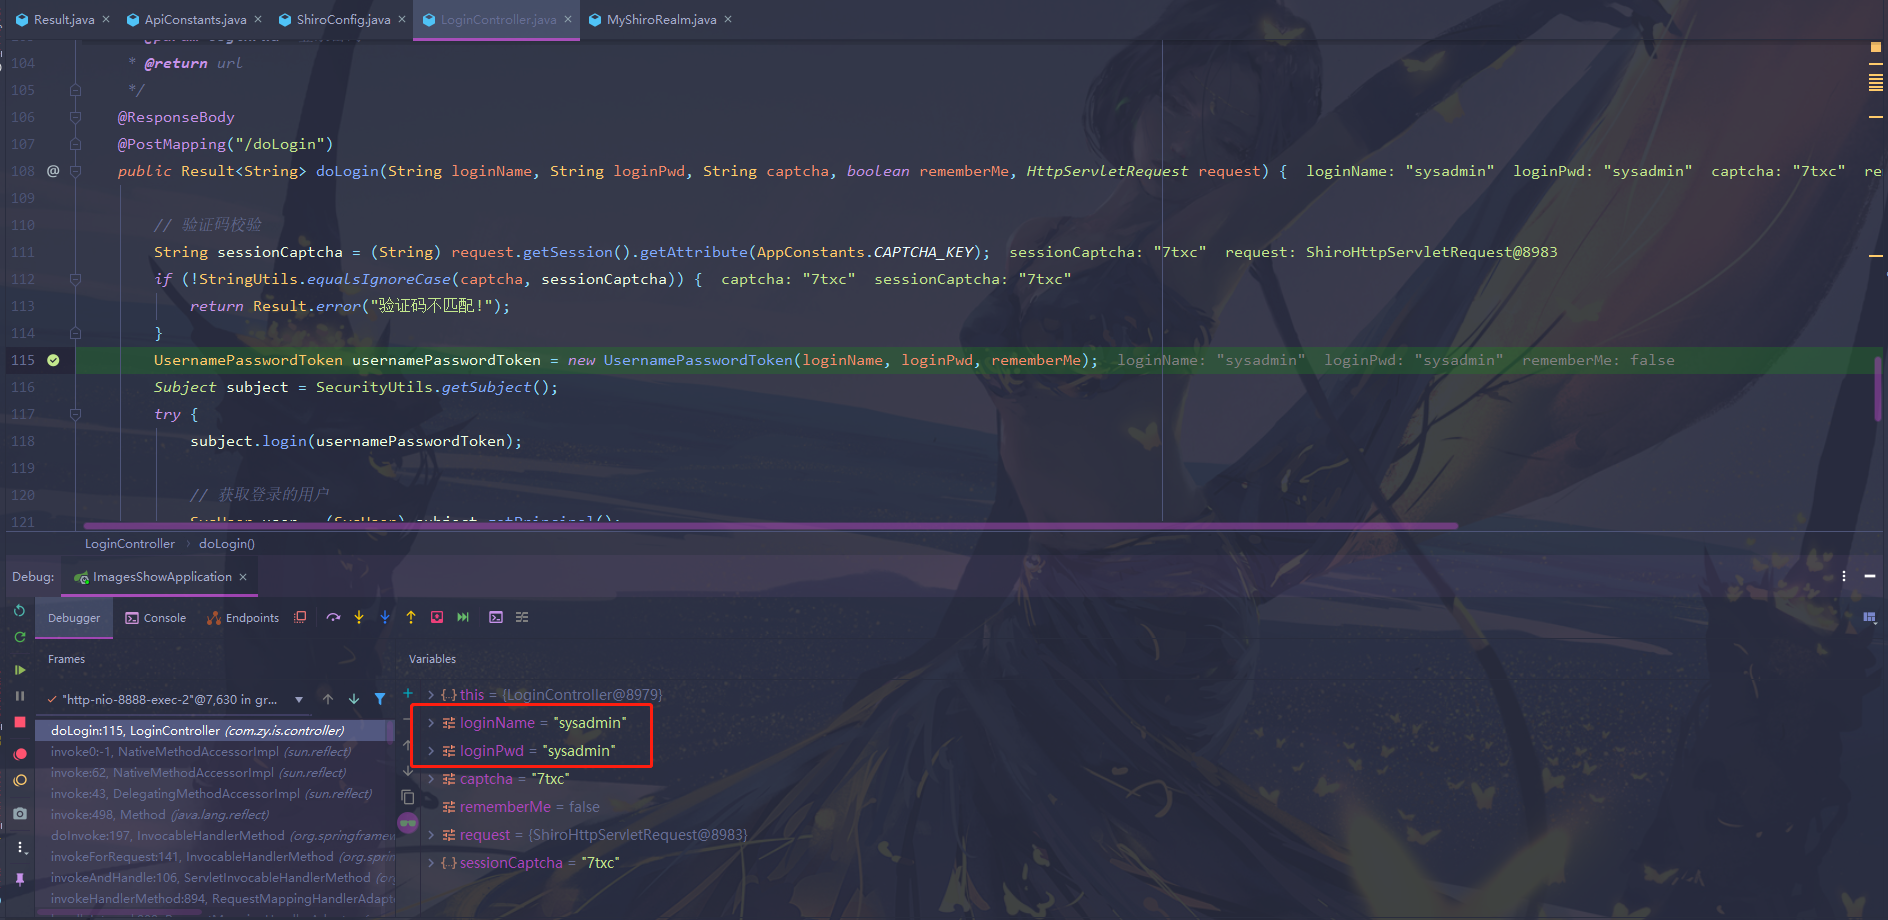This screenshot has width=1888, height=920.
Task: Resume the program execution
Action: pos(20,669)
